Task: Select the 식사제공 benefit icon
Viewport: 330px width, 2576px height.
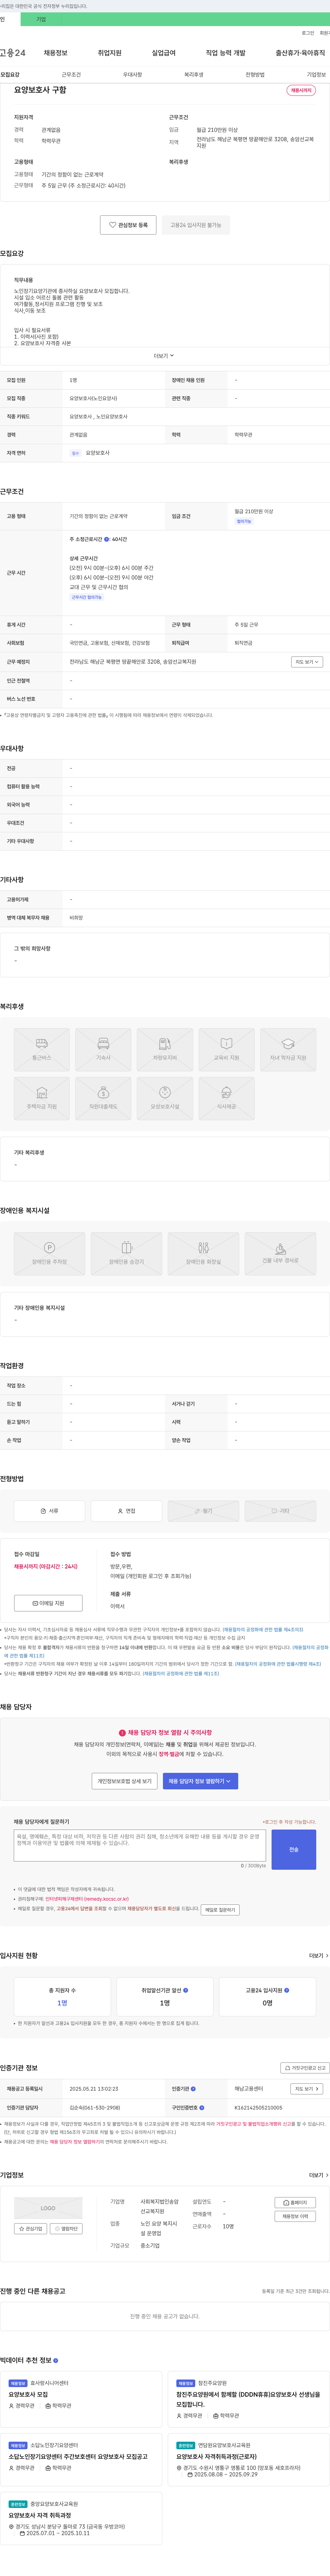Action: 227,1098
